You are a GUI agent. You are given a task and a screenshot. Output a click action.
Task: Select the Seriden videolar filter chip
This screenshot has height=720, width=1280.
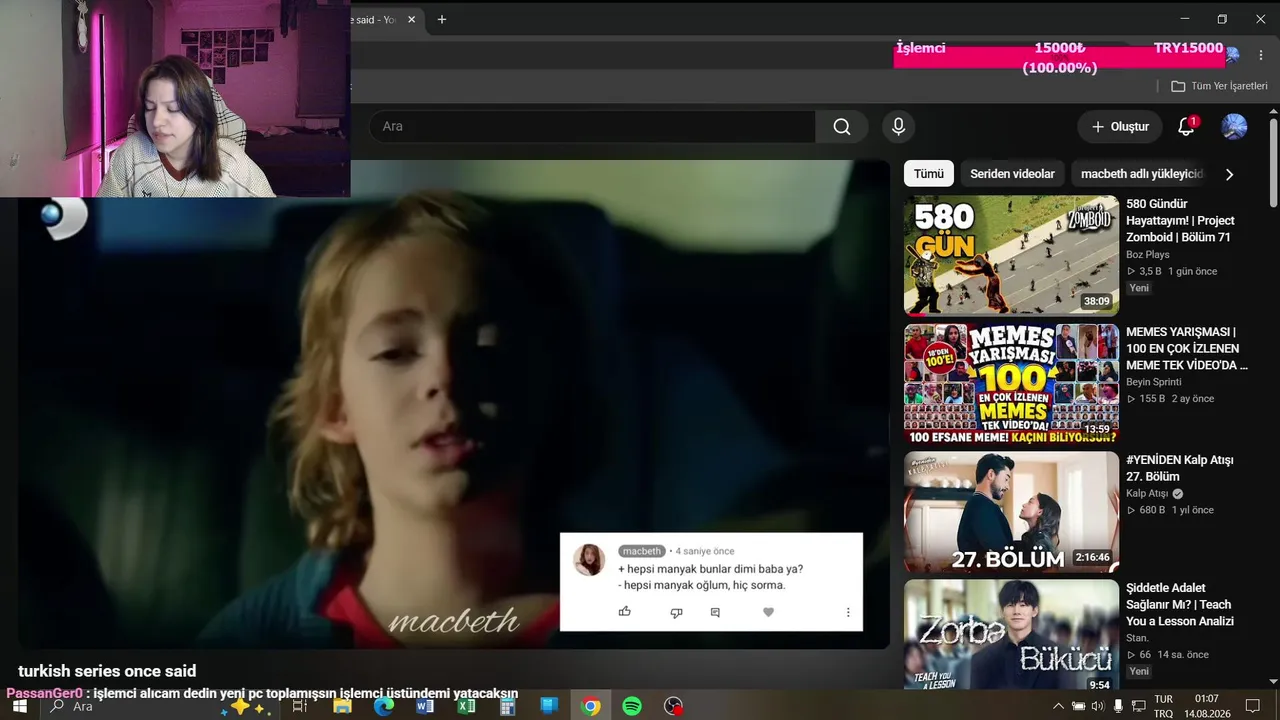pyautogui.click(x=1012, y=174)
